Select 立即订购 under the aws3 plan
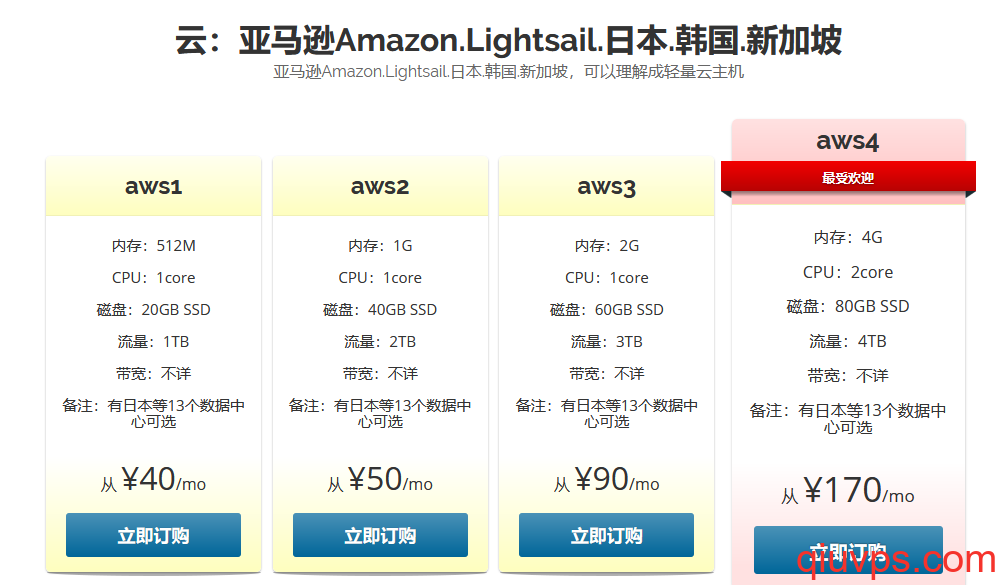 tap(606, 535)
